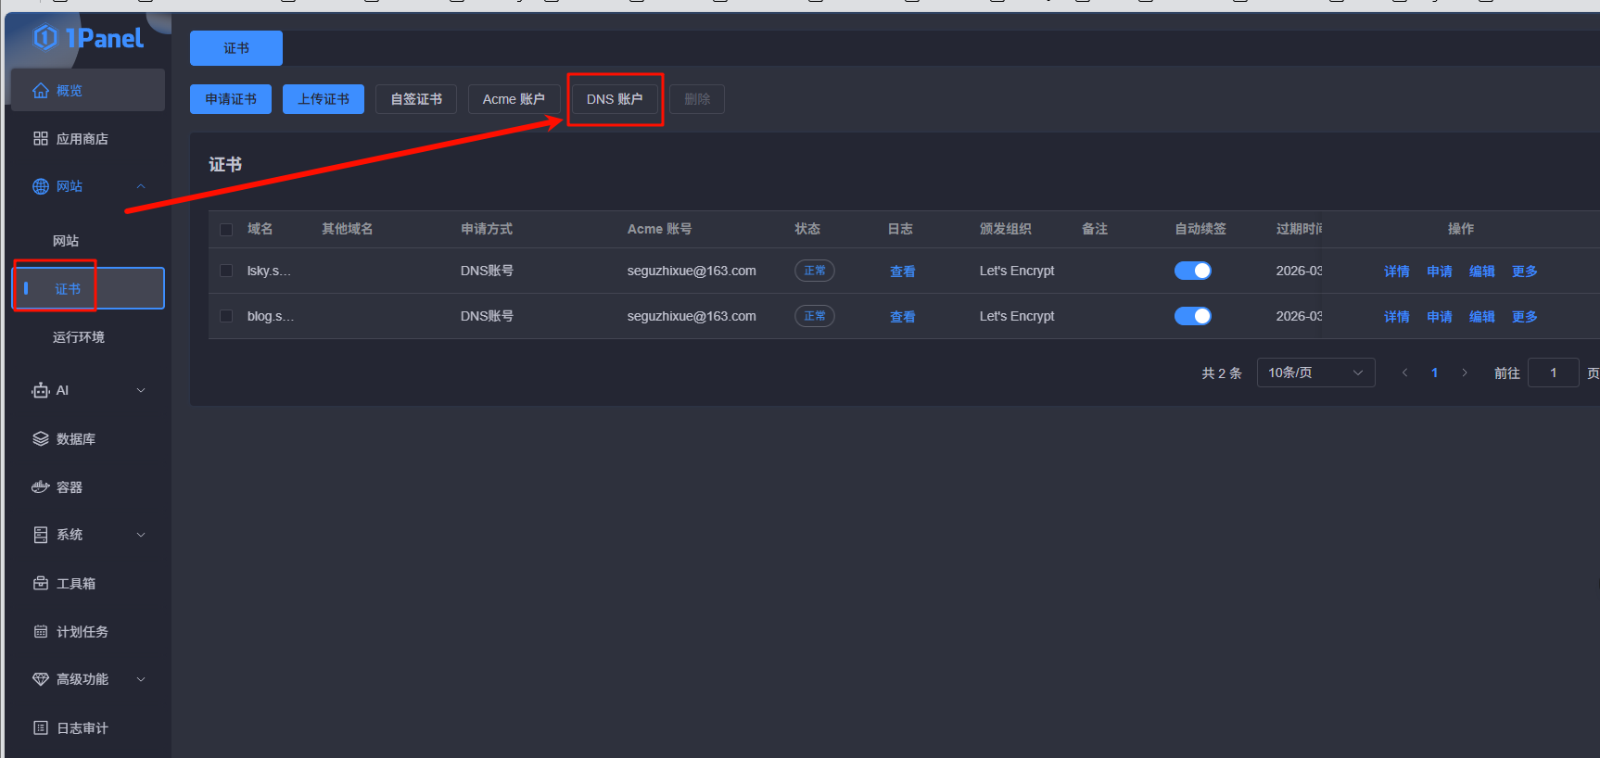The width and height of the screenshot is (1600, 758).
Task: Open Scheduled Tasks calendar icon
Action: click(41, 632)
